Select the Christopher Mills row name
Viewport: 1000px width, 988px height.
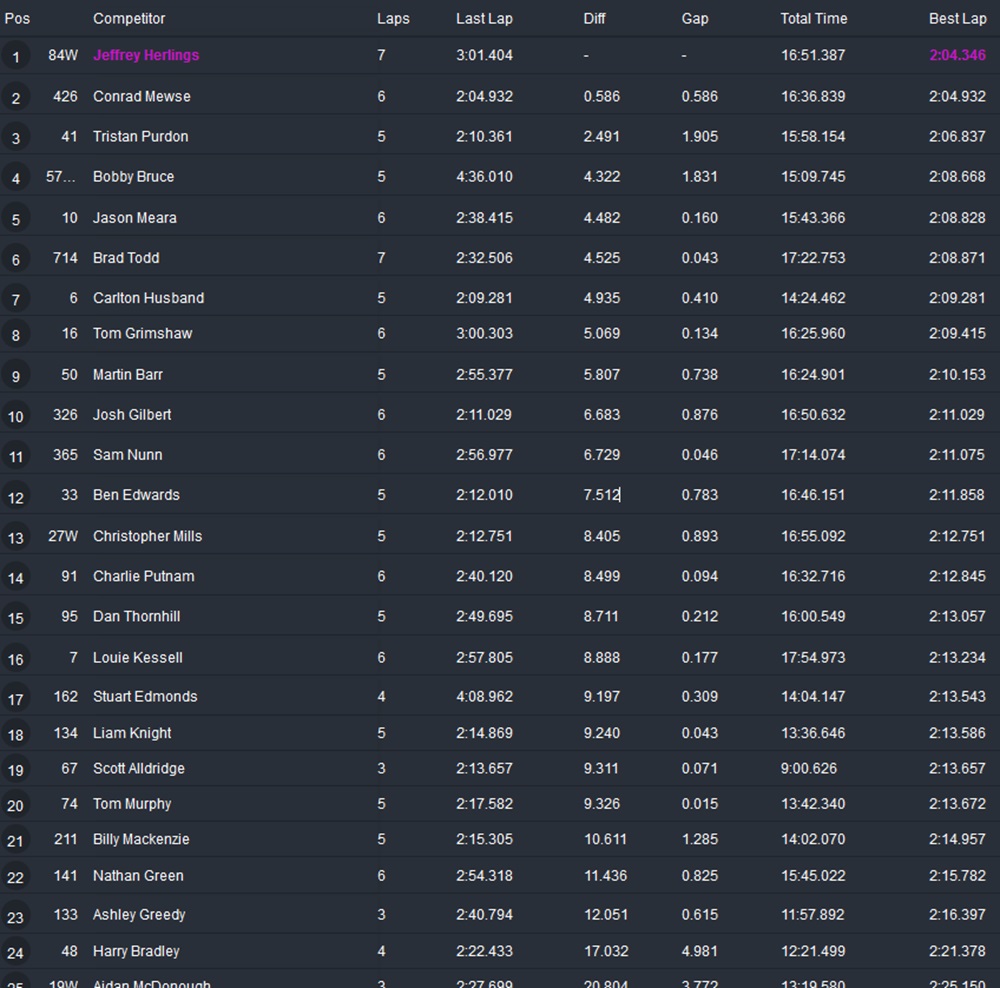[x=147, y=536]
